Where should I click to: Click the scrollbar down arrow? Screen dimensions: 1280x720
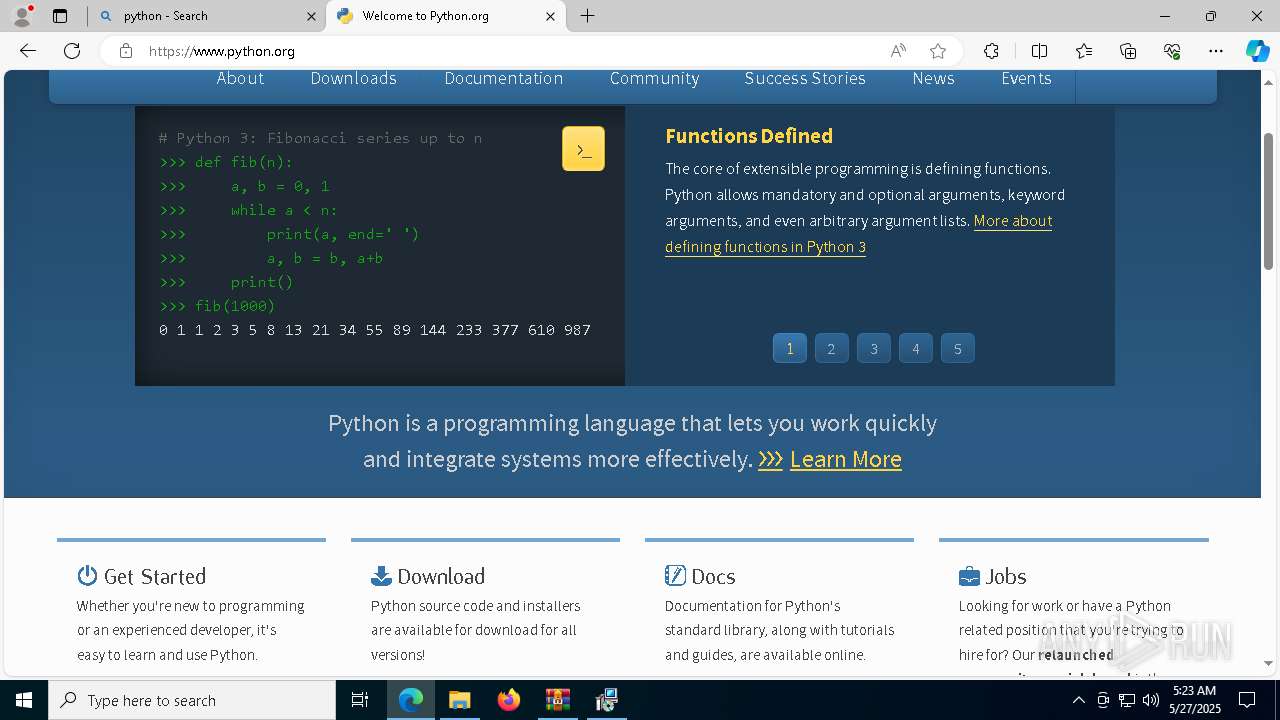[x=1269, y=663]
